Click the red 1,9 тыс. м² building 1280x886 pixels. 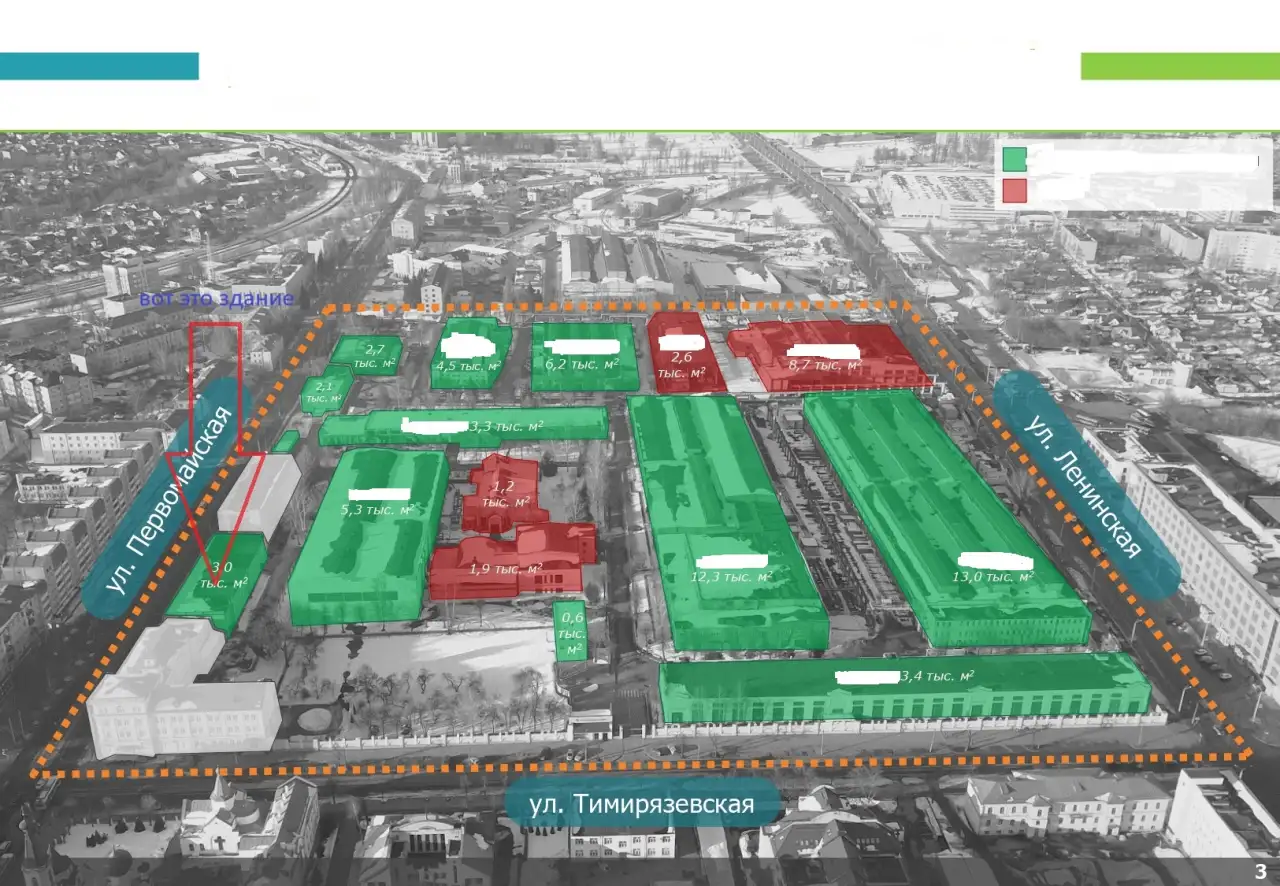(512, 561)
